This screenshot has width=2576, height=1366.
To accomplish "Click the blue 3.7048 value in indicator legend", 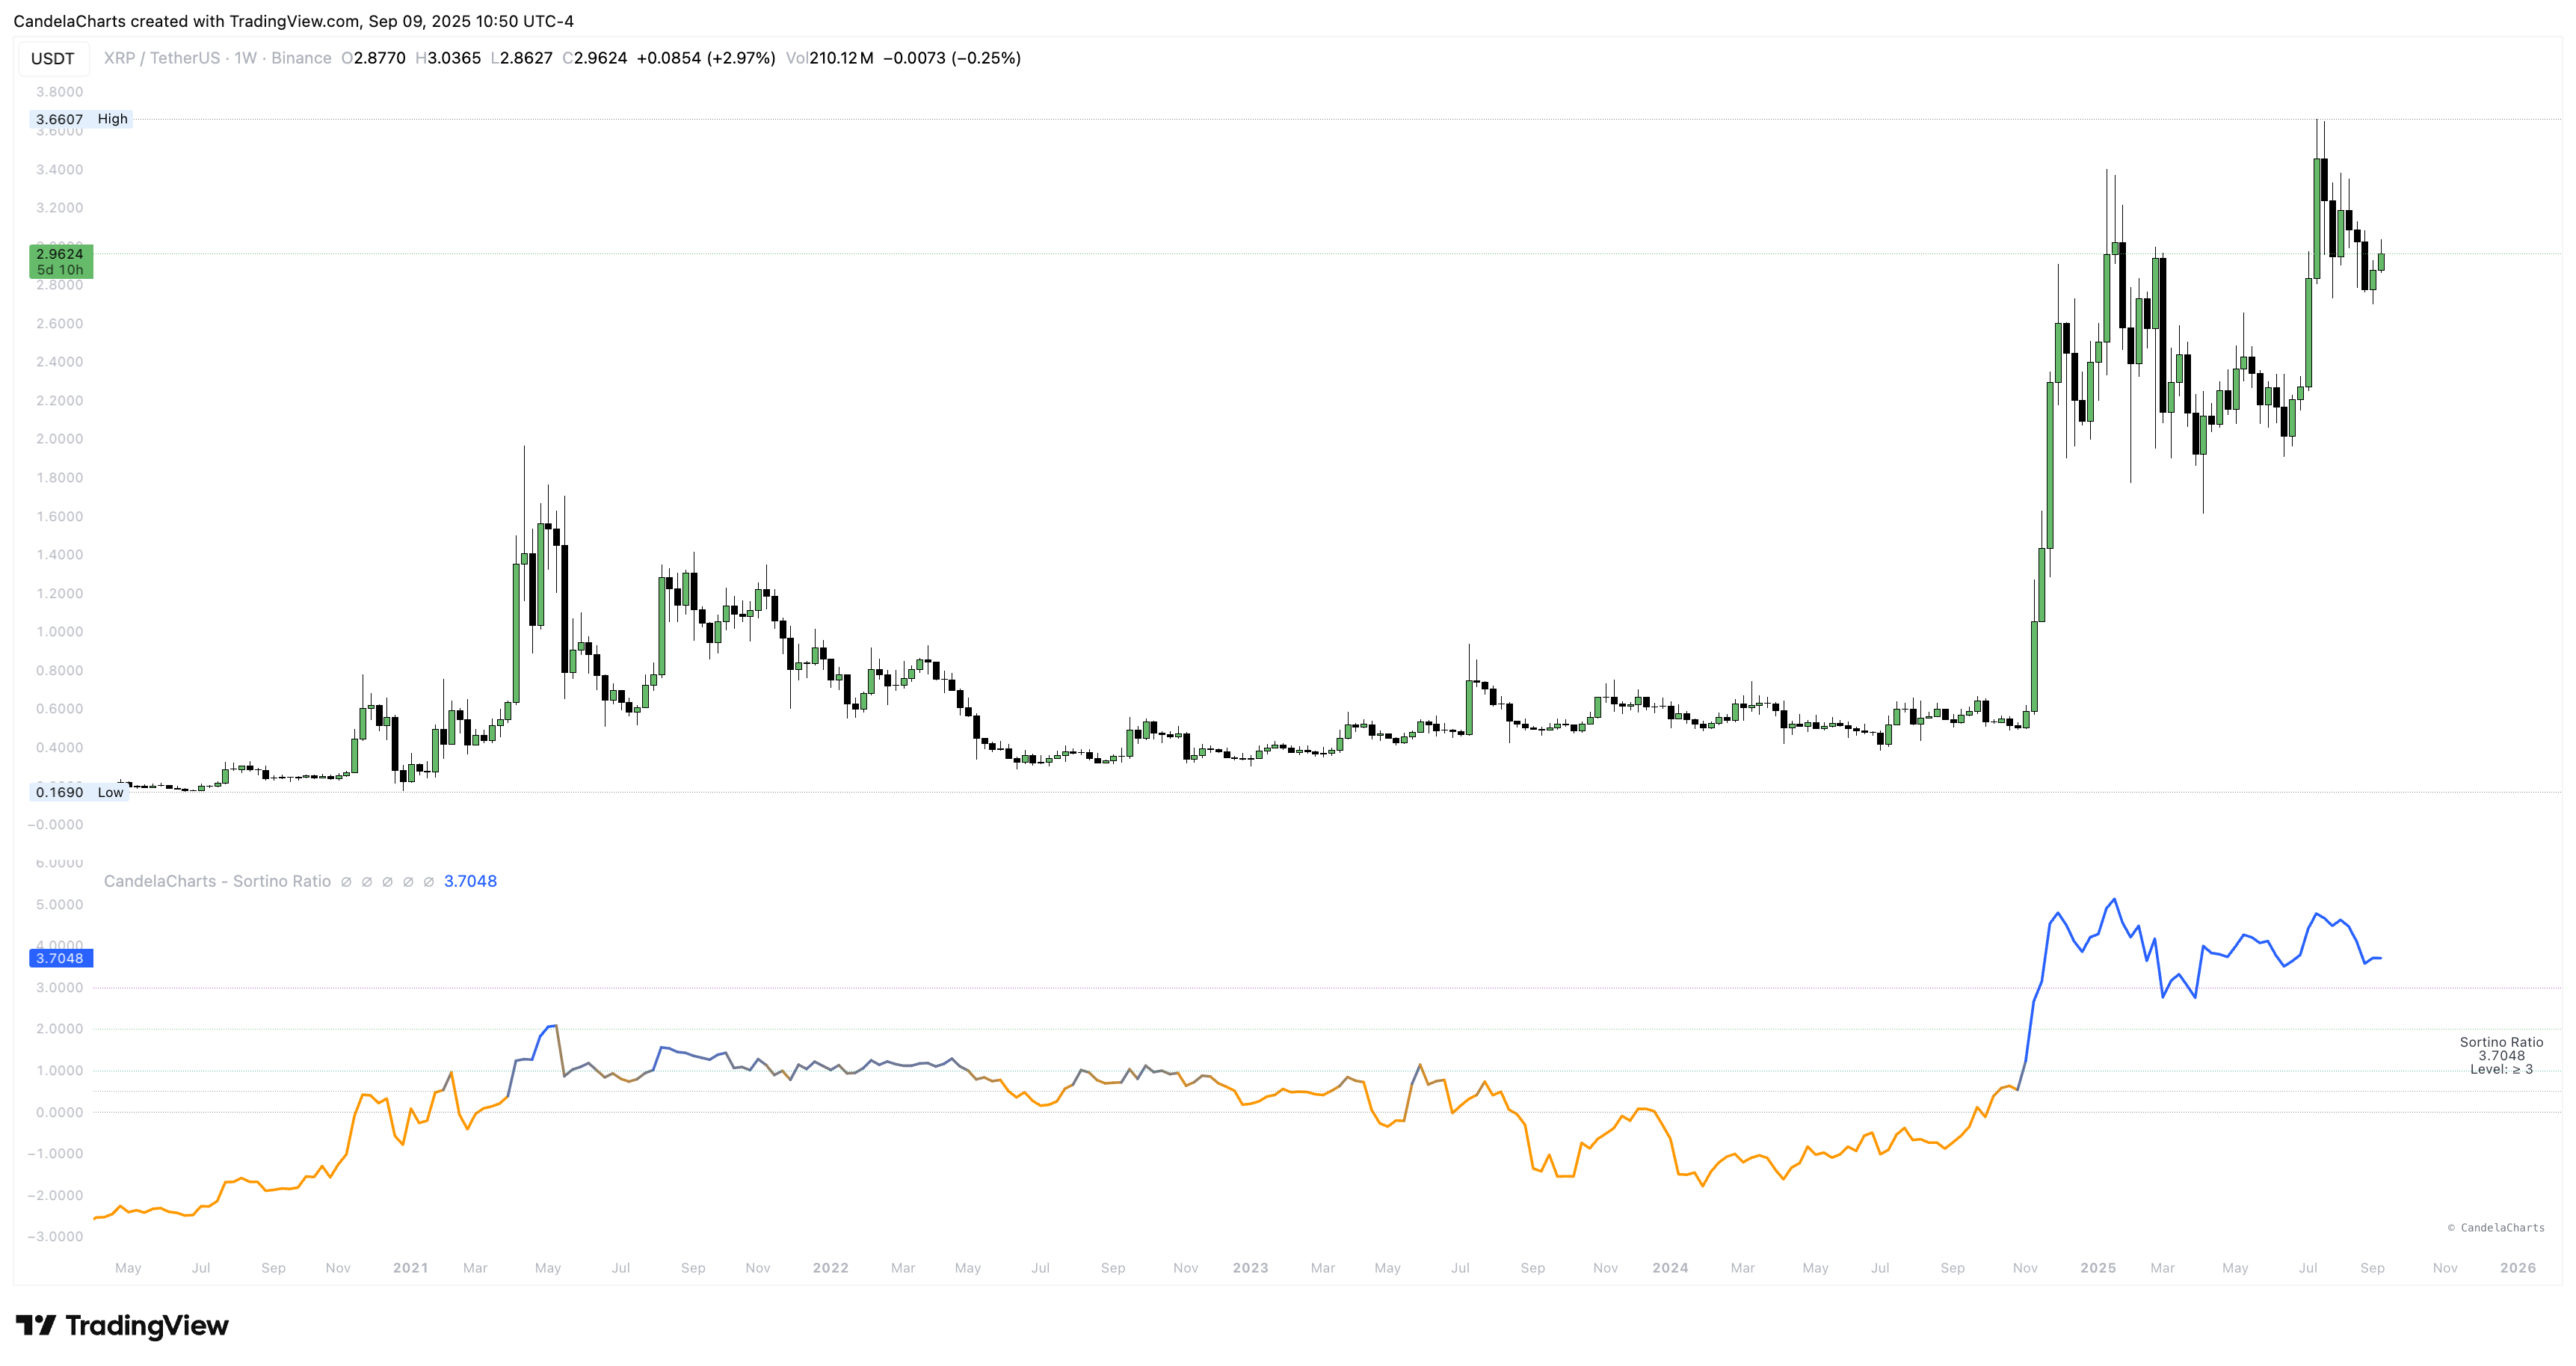I will [x=470, y=881].
